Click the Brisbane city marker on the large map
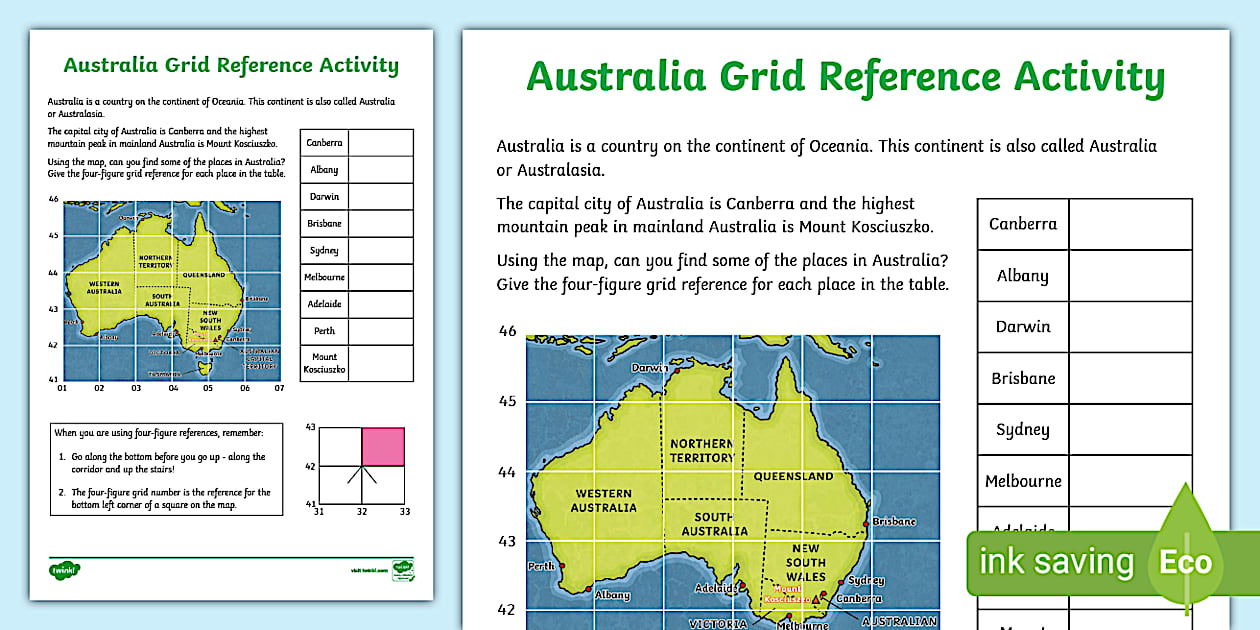1260x630 pixels. [x=866, y=524]
